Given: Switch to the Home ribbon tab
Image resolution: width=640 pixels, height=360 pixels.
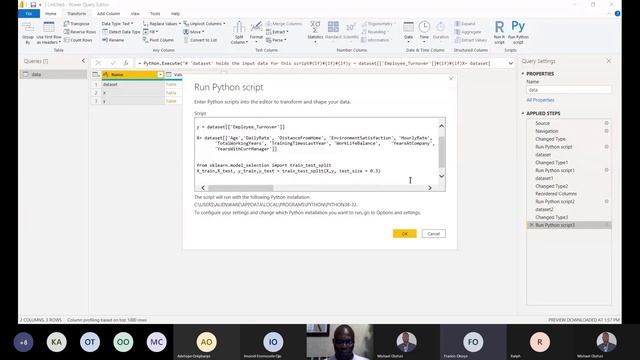Looking at the screenshot, I should click(51, 13).
